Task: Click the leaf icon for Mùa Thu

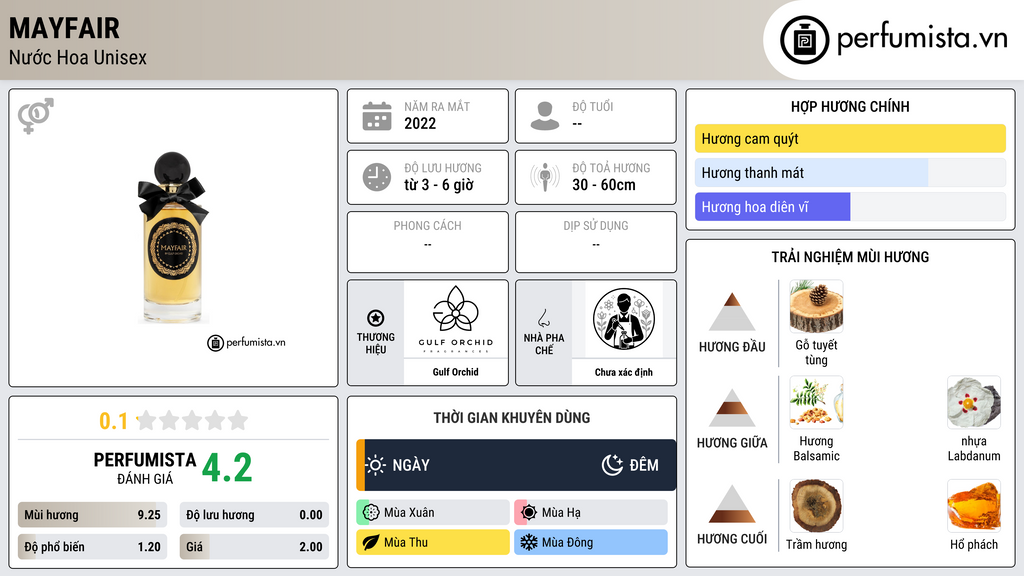Action: click(x=371, y=542)
